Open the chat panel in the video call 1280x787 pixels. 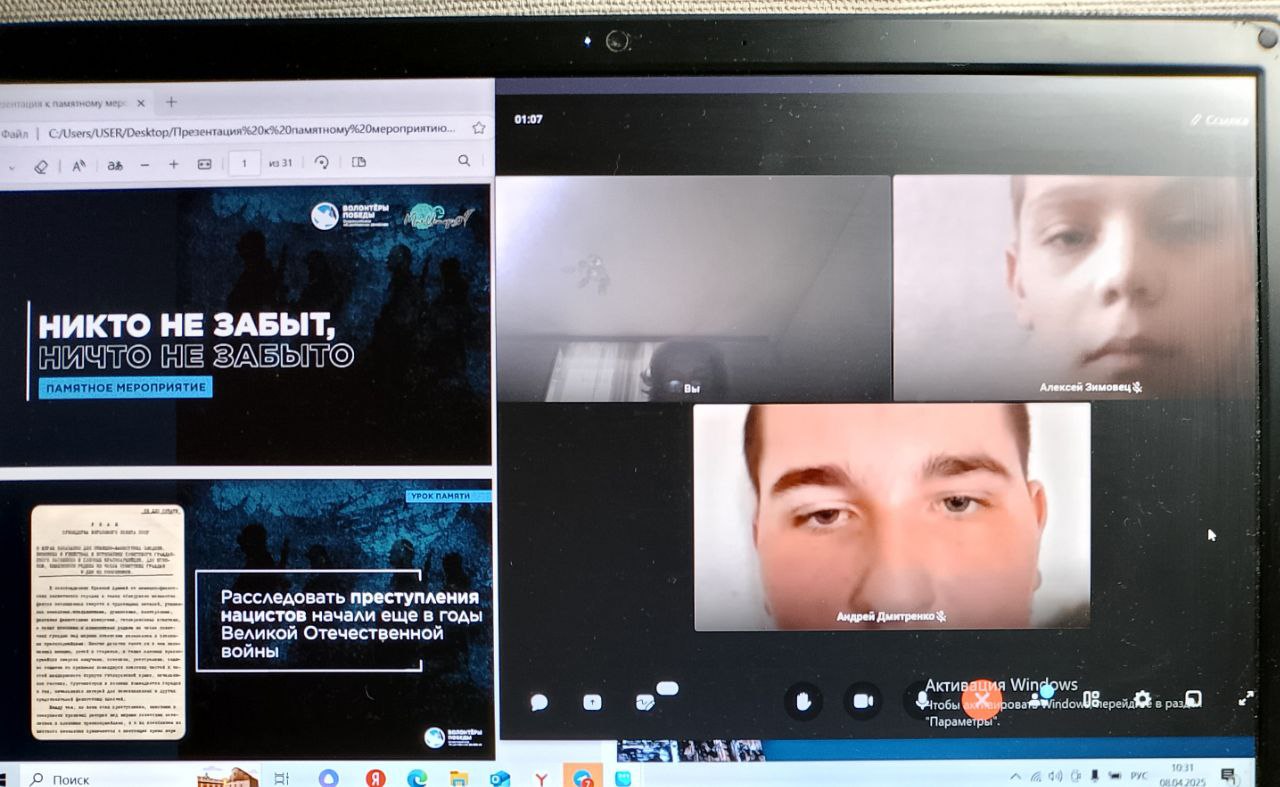click(x=539, y=702)
